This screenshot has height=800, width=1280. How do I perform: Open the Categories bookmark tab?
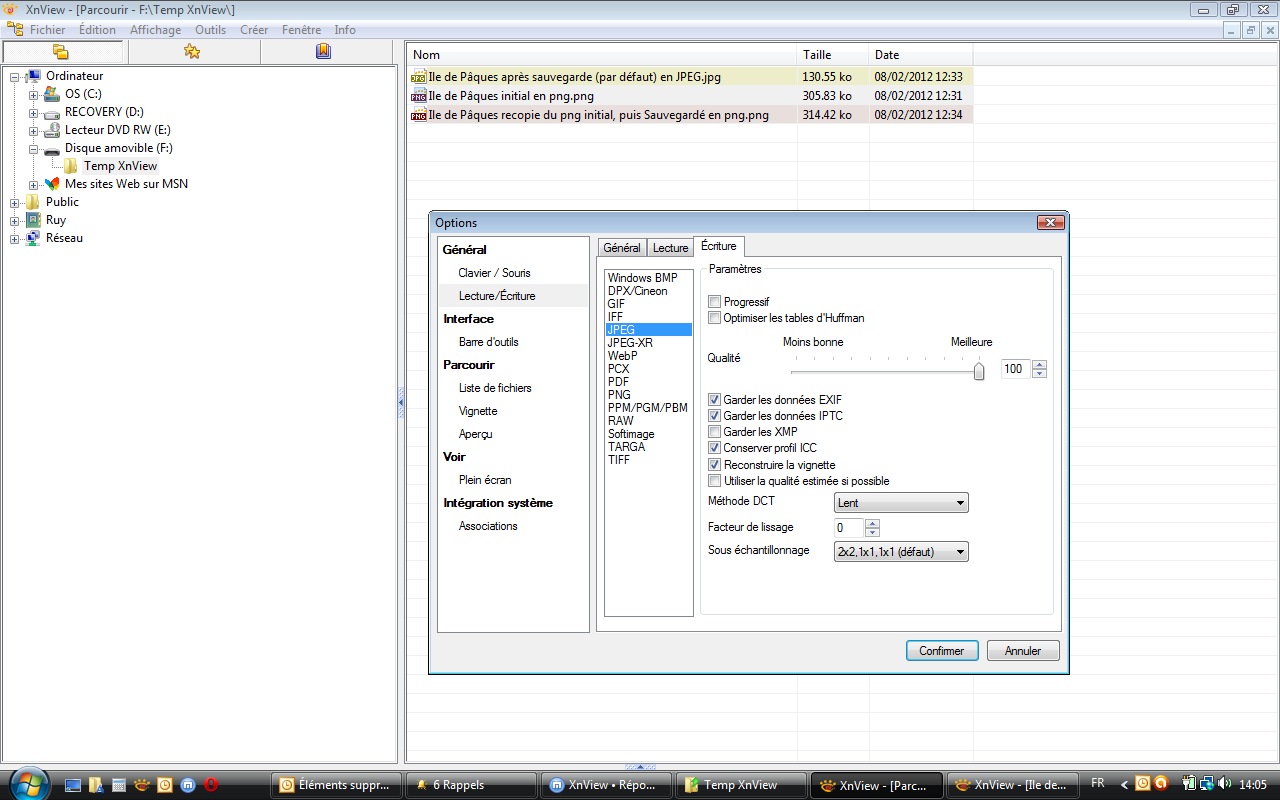tap(323, 52)
